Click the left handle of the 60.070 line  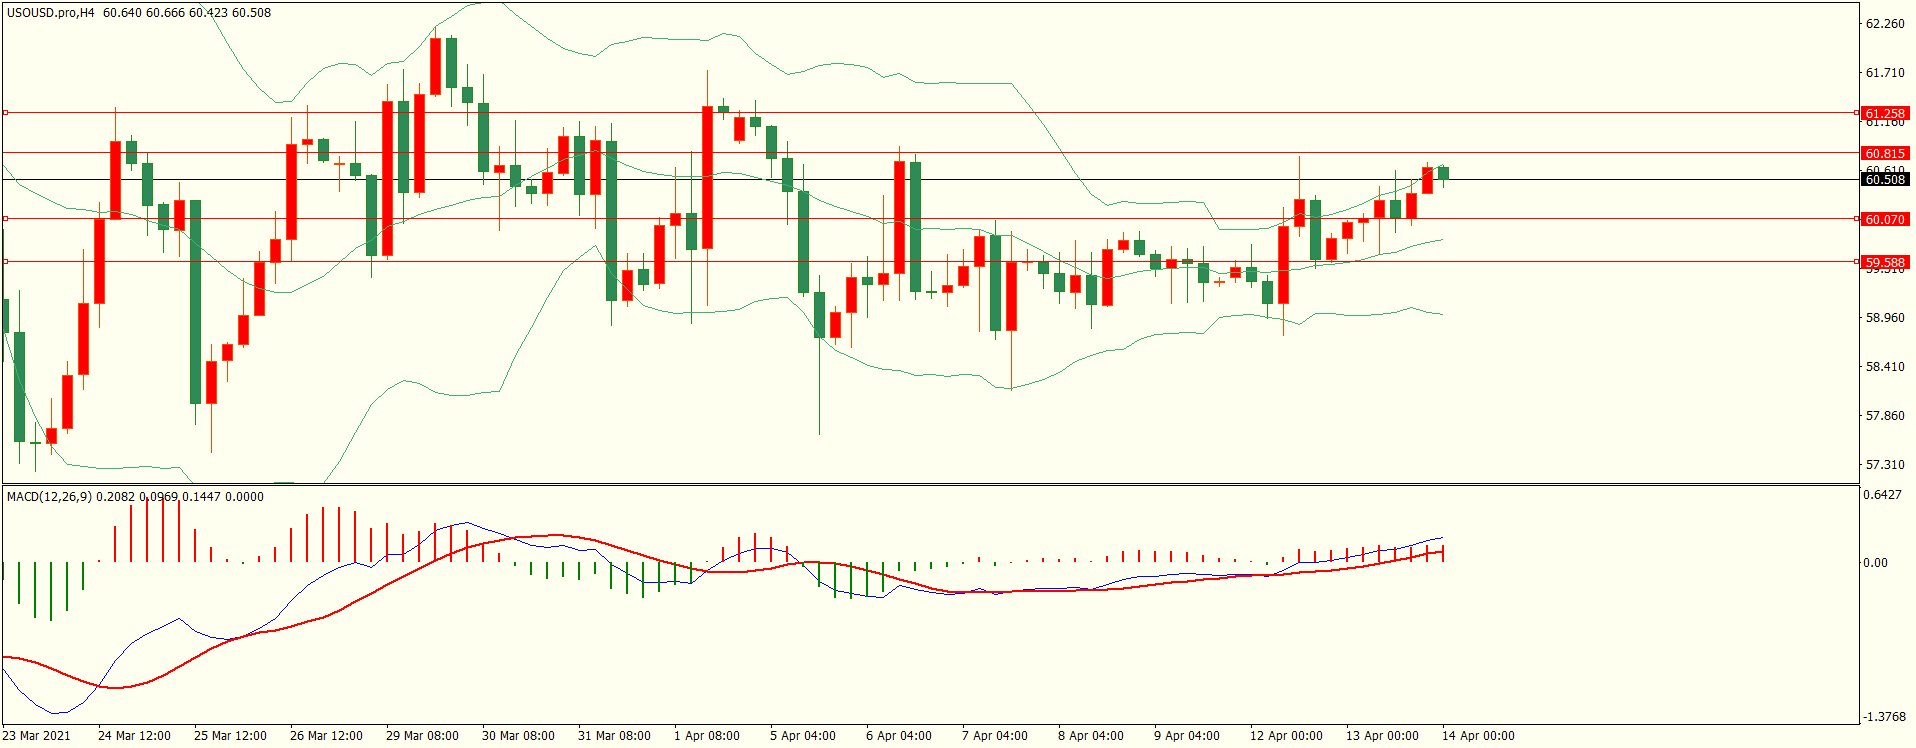coord(6,218)
